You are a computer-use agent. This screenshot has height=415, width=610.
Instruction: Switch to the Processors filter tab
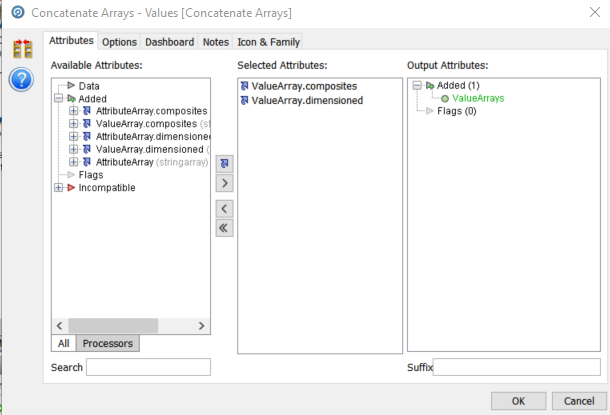107,343
